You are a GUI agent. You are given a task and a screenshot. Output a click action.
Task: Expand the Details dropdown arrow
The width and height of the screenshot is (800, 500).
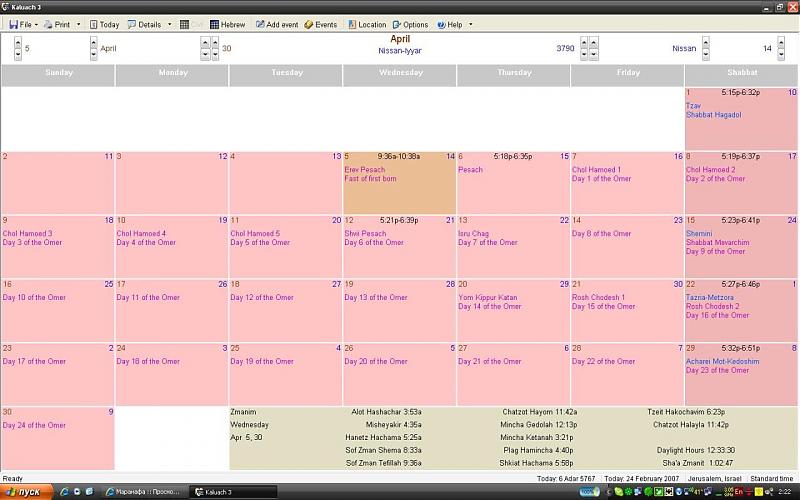pos(169,24)
